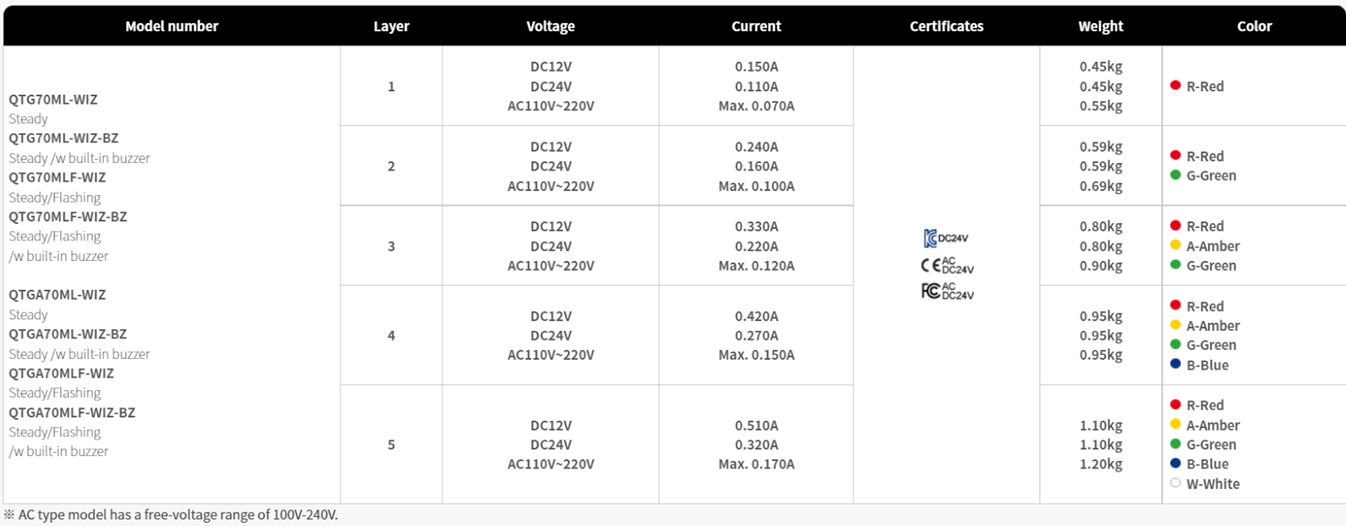Click the free-voltage range footnote
The width and height of the screenshot is (1346, 526).
point(171,515)
